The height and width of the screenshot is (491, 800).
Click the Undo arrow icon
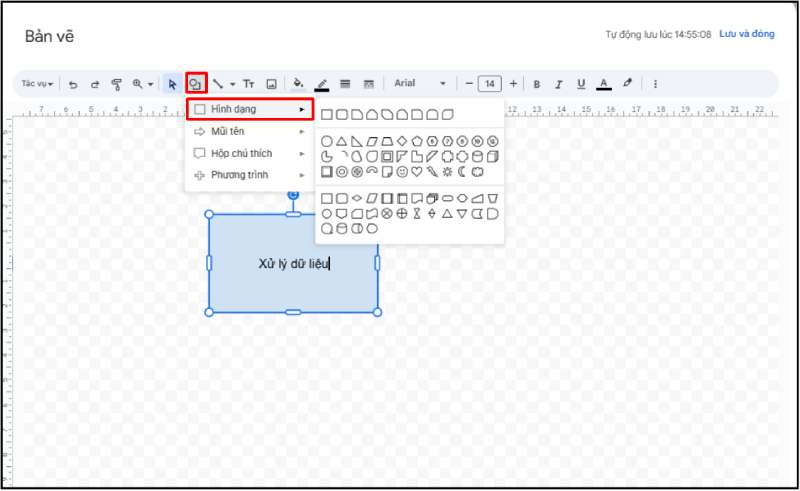click(73, 84)
